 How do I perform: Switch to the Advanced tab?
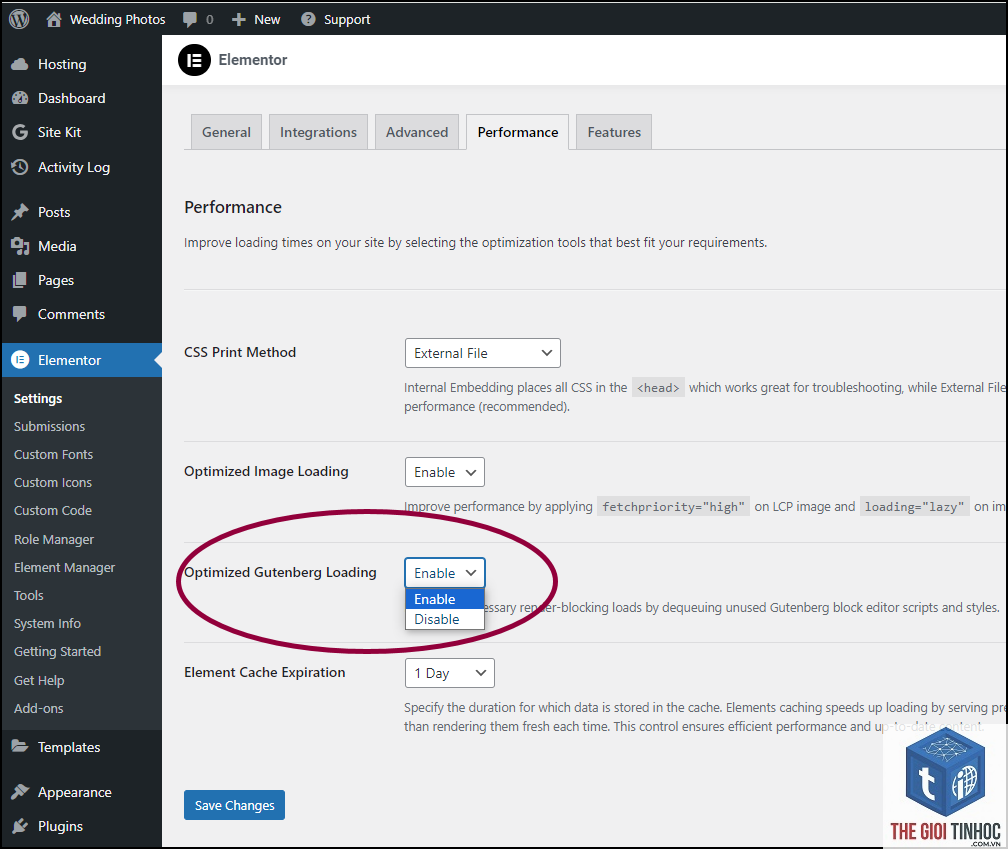[417, 132]
